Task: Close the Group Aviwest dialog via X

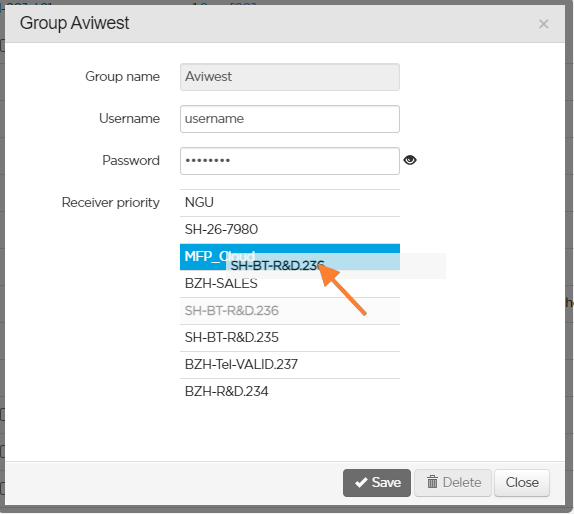Action: pos(543,24)
